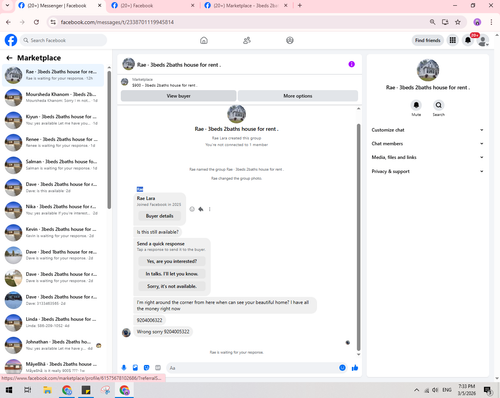Open the Linda conversation
500x398 pixels.
53,322
